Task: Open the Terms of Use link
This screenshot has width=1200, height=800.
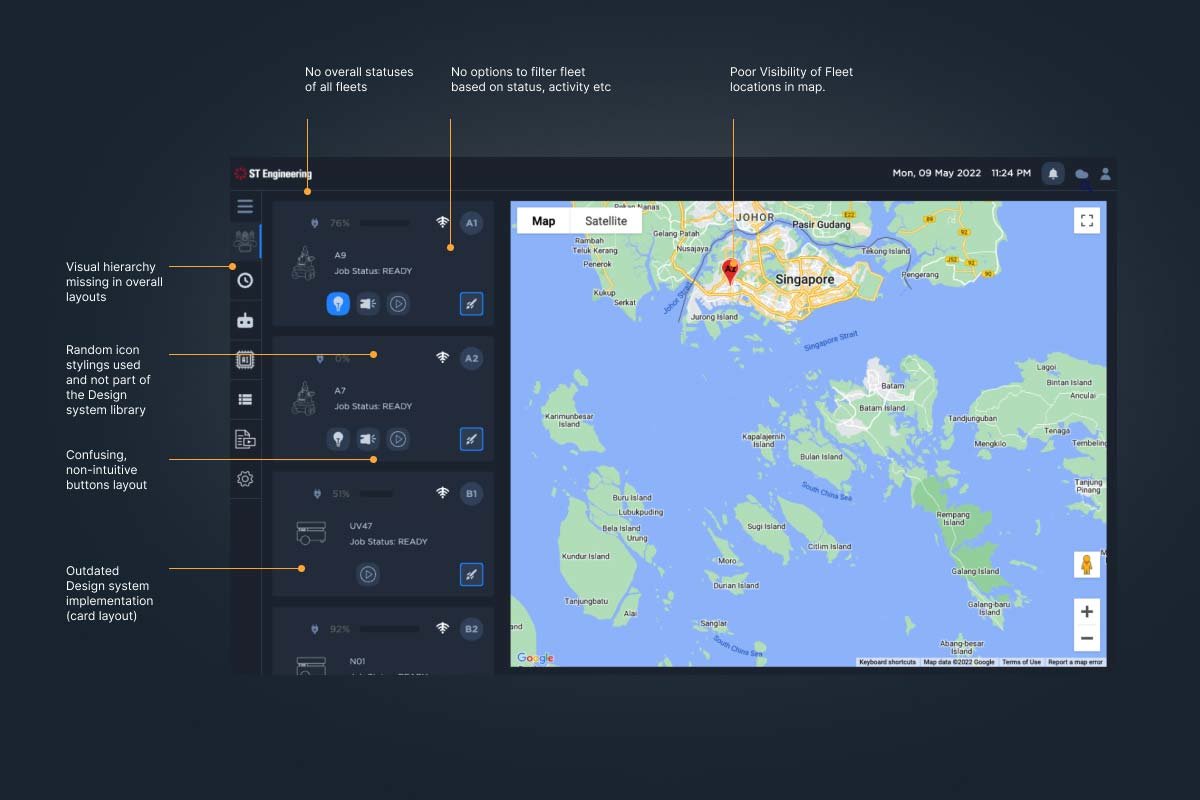Action: (1021, 662)
